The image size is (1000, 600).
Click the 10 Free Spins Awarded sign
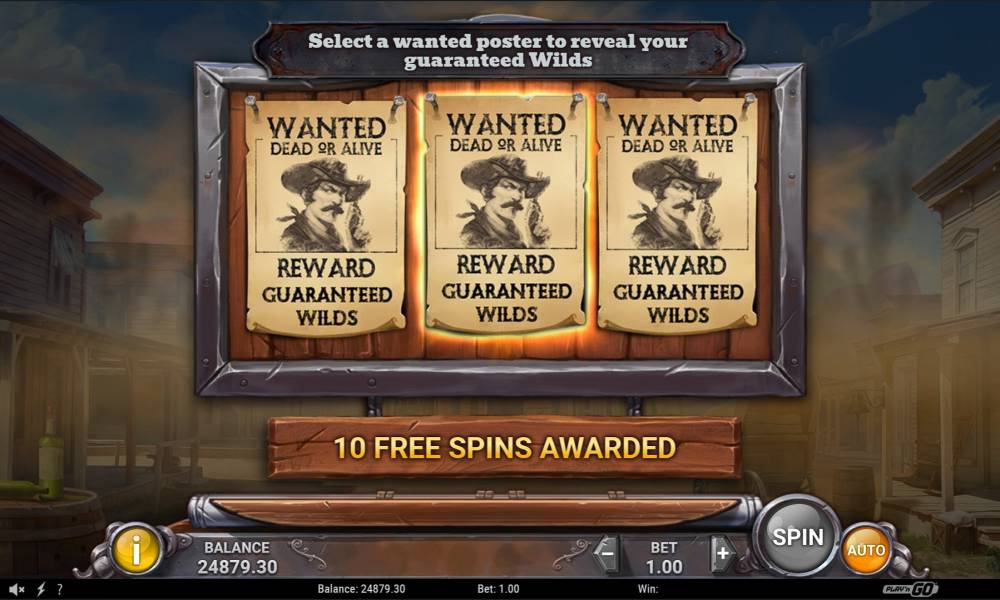[504, 448]
